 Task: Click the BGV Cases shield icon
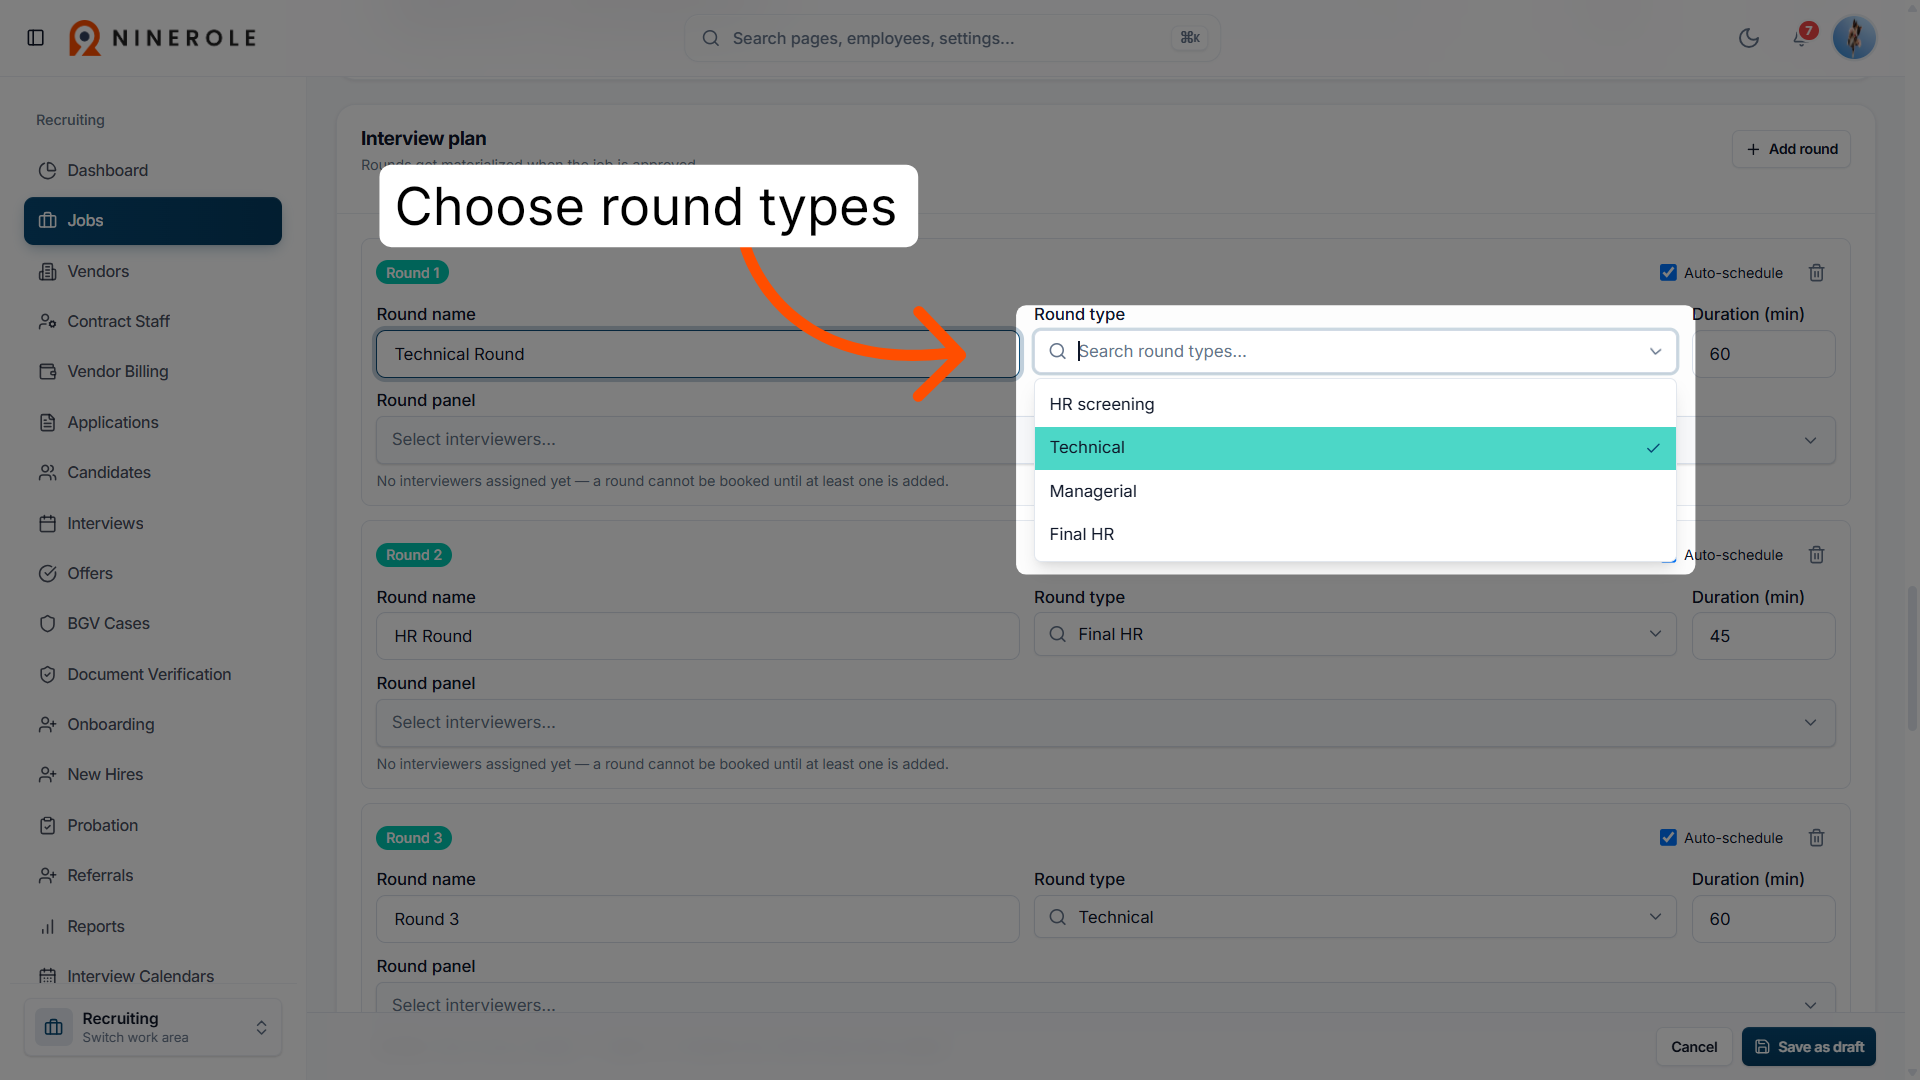pos(47,623)
